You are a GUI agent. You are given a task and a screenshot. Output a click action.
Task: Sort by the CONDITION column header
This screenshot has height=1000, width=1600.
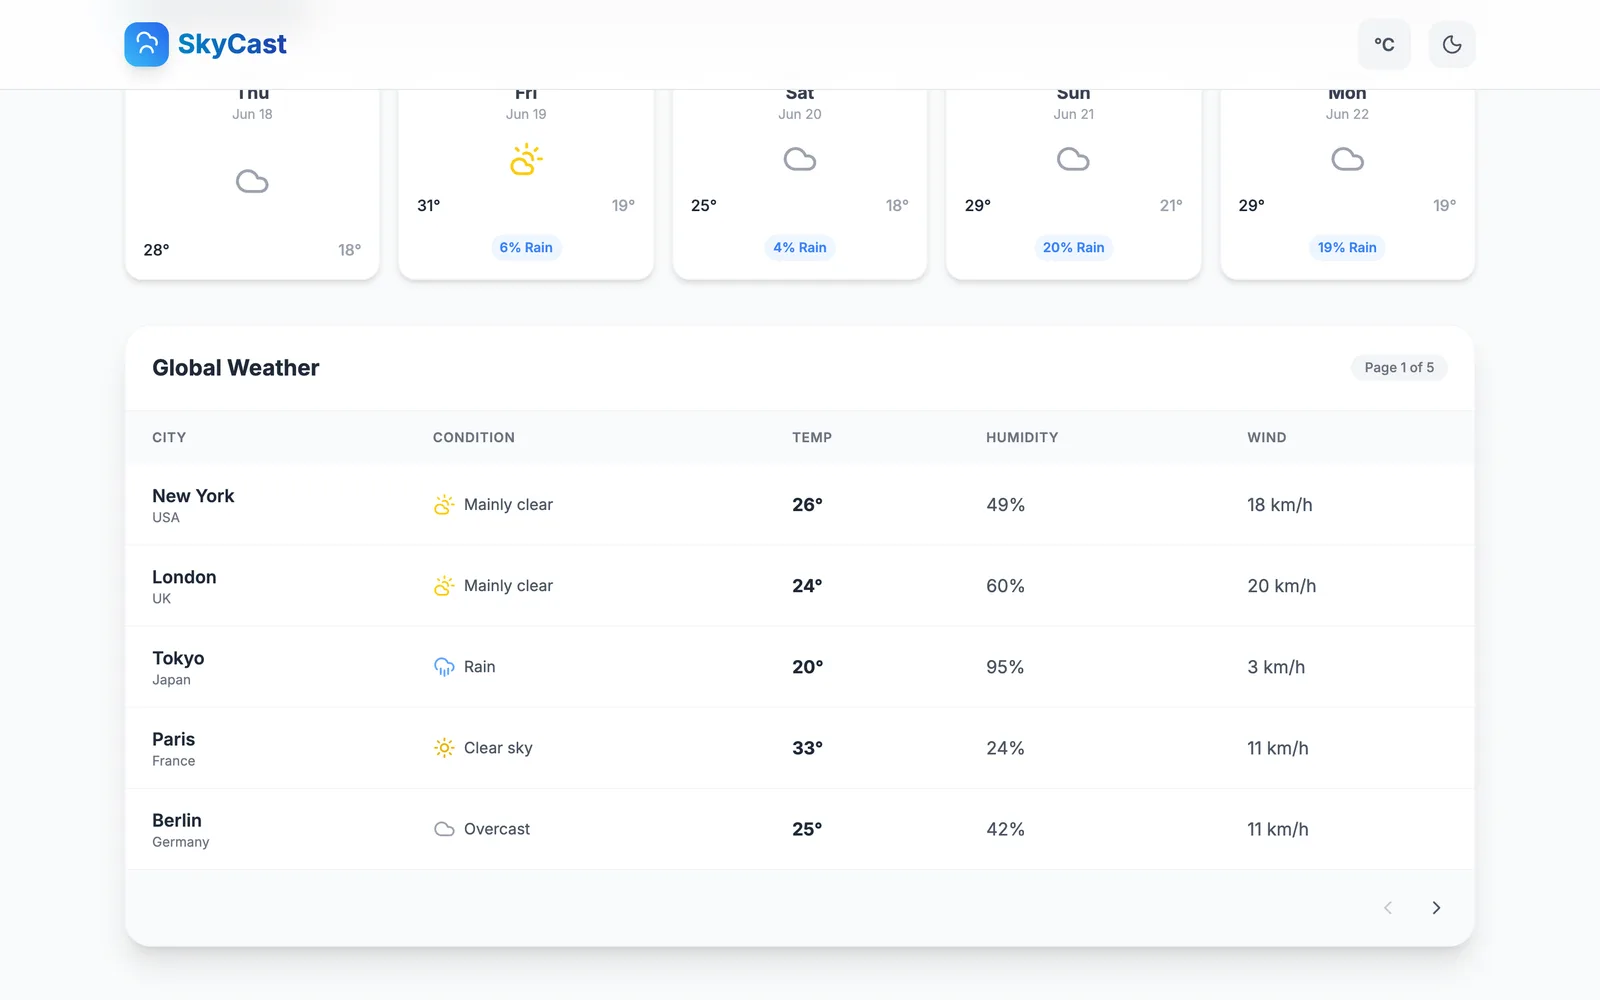(474, 437)
